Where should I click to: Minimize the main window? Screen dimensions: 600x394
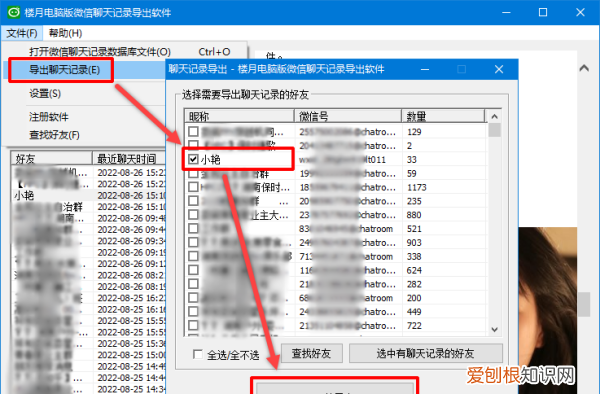tap(506, 12)
